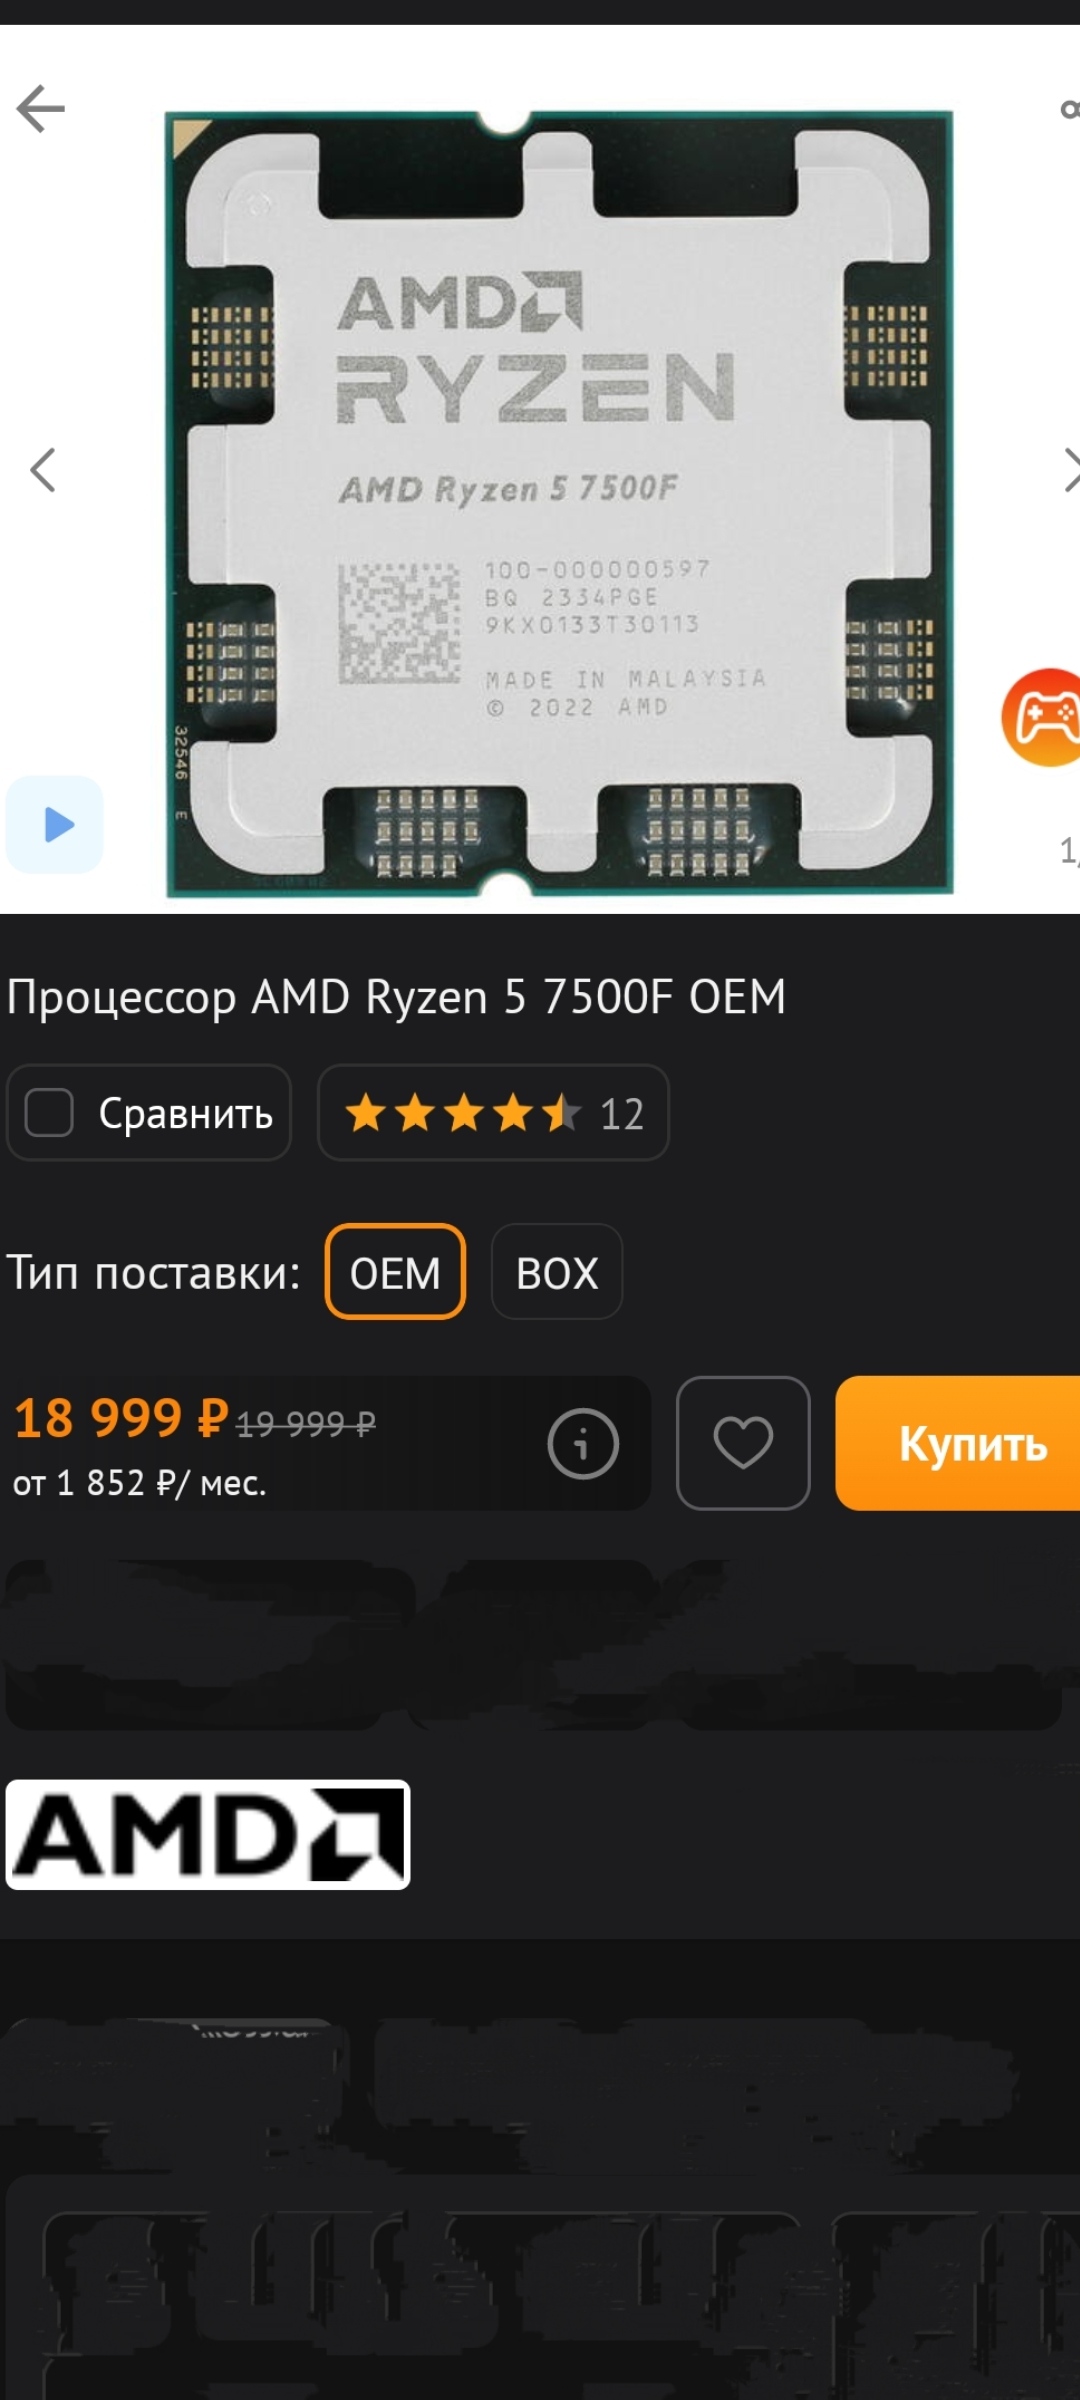Screen dimensions: 1080x2400
Task: Switch the delivery type to BOX
Action: (x=557, y=1272)
